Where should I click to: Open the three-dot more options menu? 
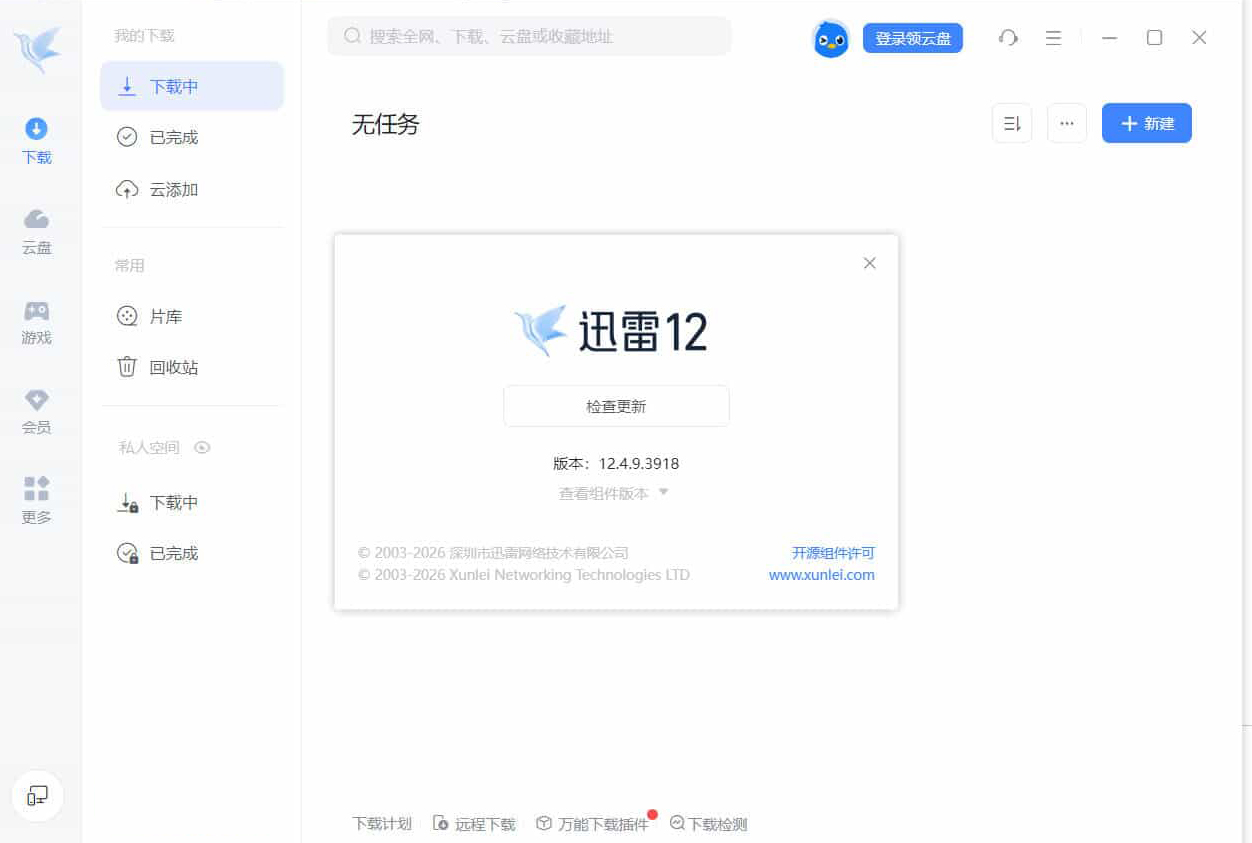1066,124
